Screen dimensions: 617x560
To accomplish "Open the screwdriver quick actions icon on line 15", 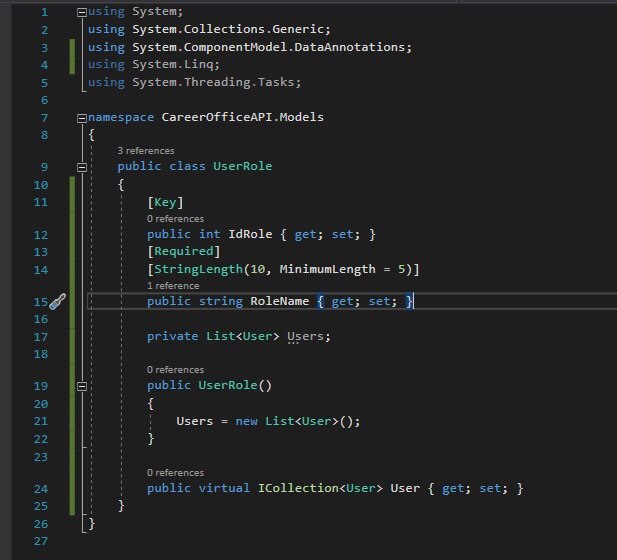I will click(x=57, y=302).
